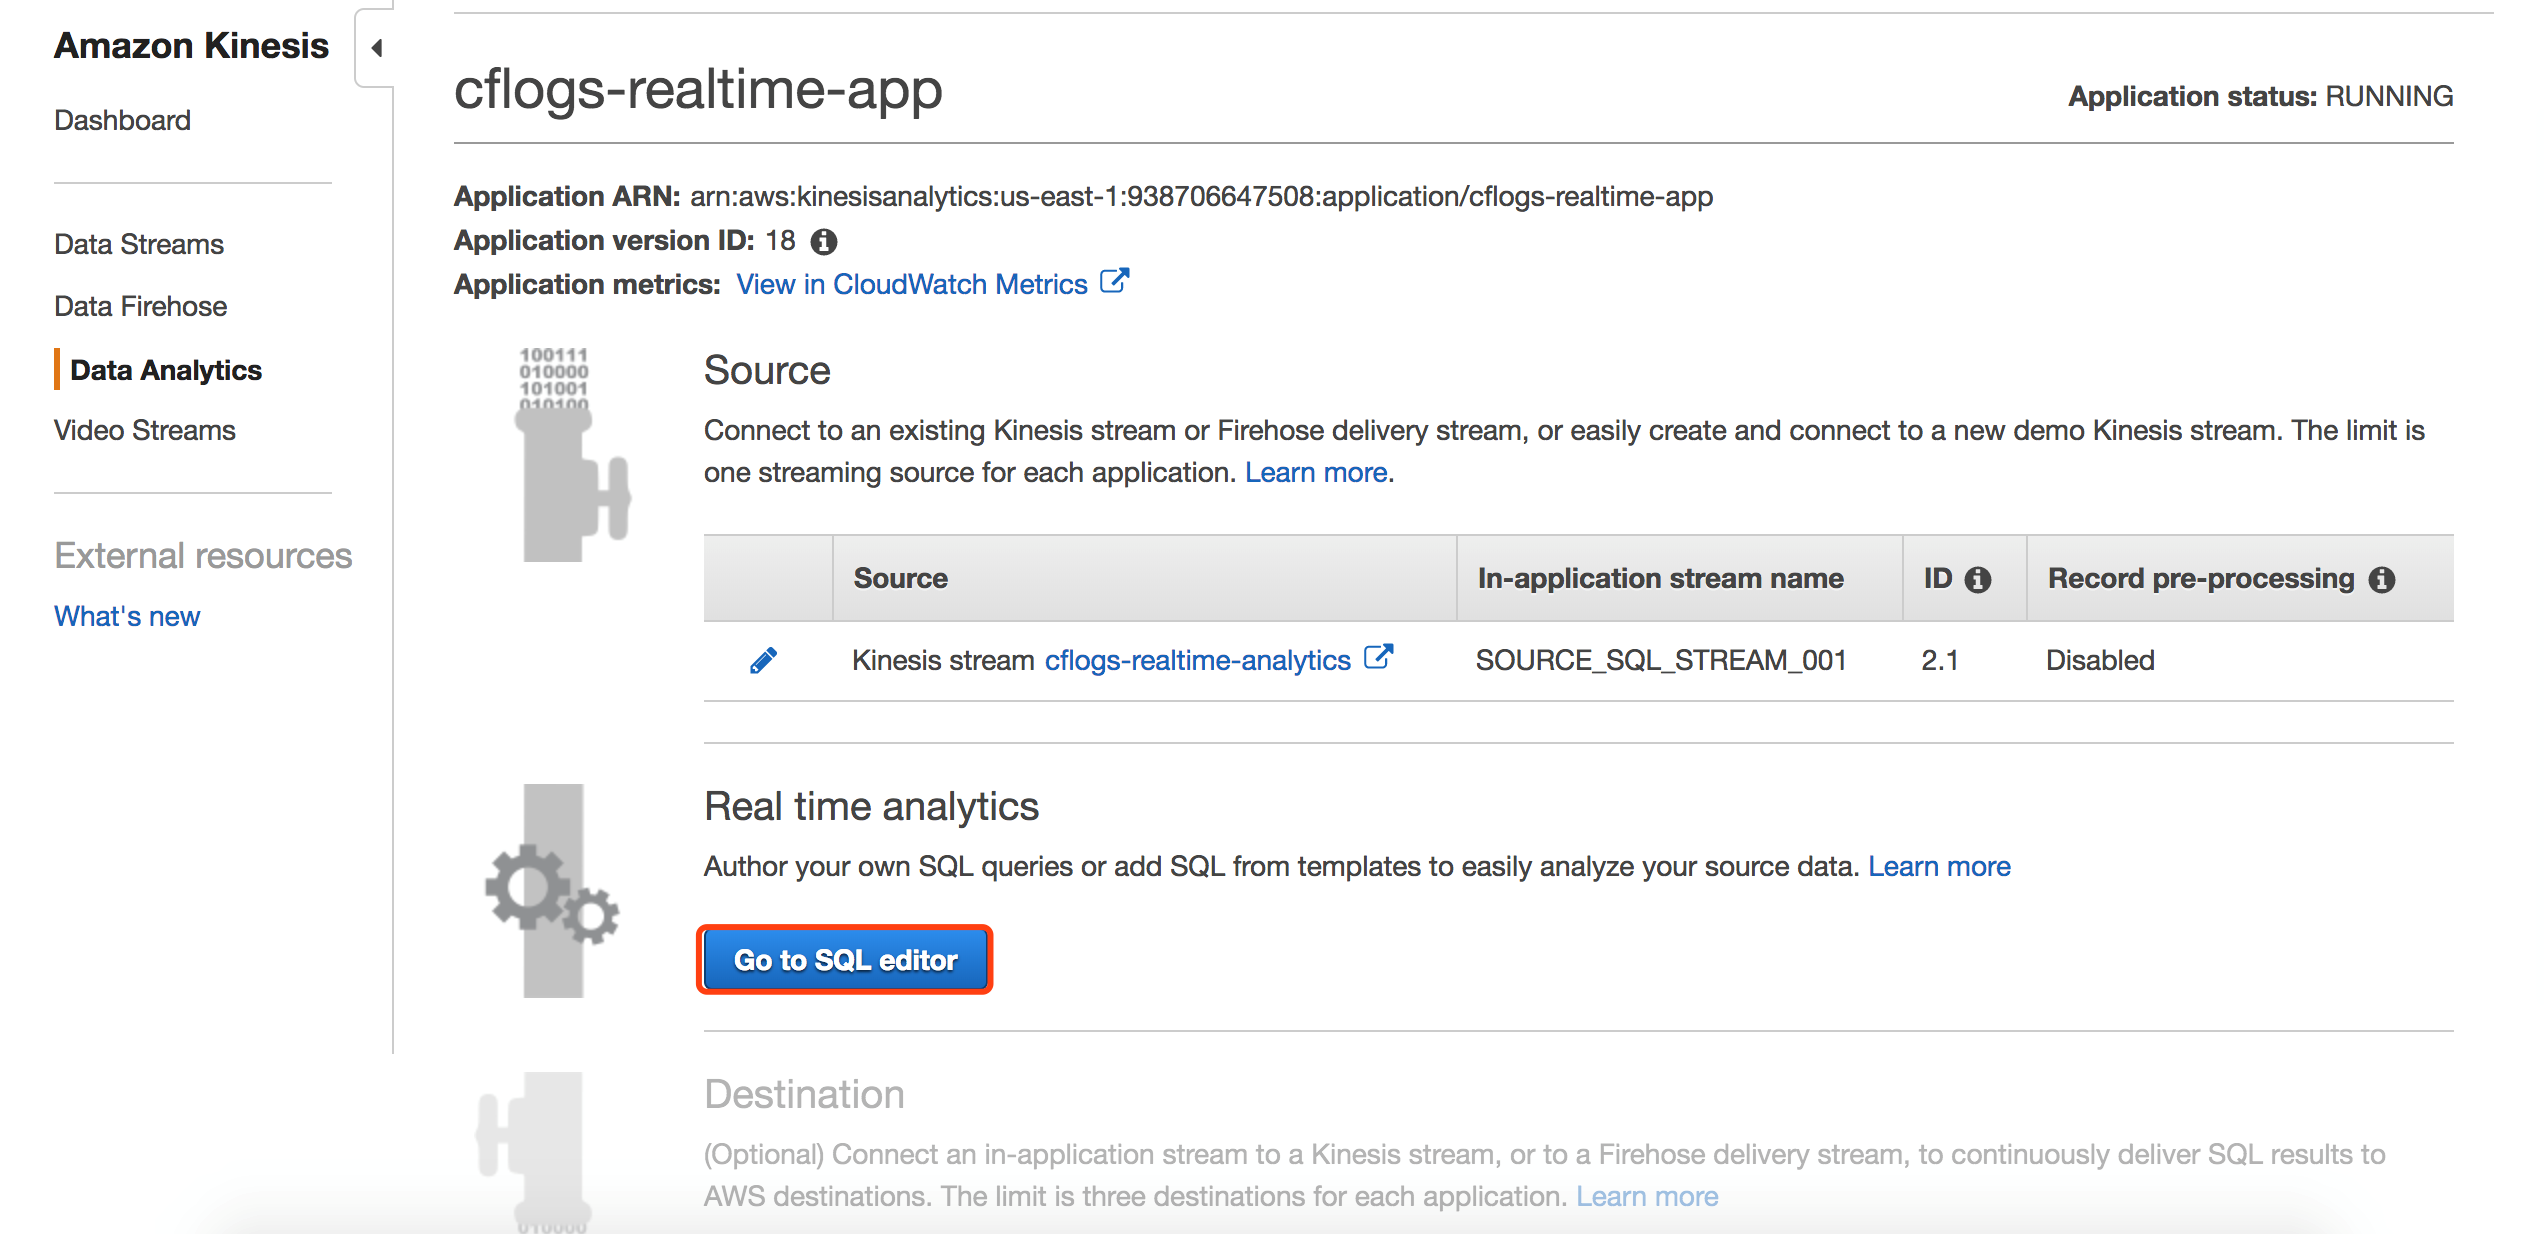Click the Source stream valve illustration
Viewport: 2544px width, 1234px height.
(x=568, y=460)
